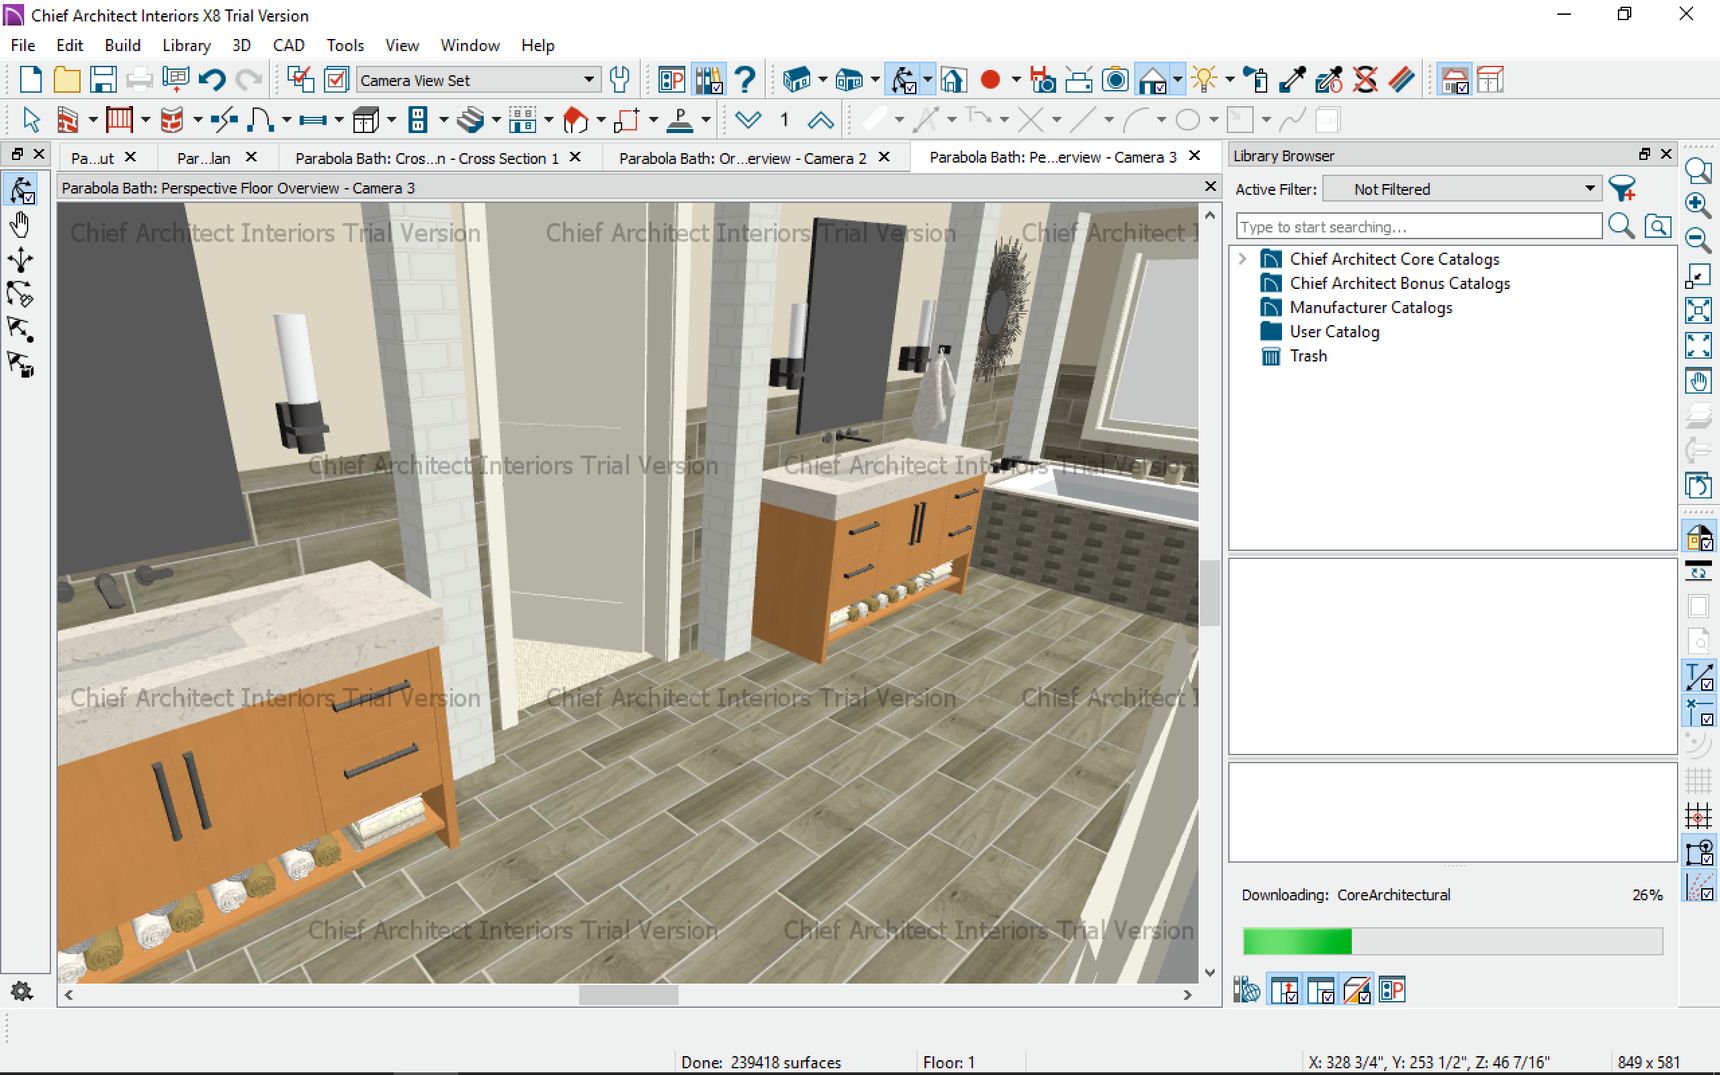Click the Material Painter spray can icon
Viewport: 1720px width, 1075px height.
tap(1256, 80)
